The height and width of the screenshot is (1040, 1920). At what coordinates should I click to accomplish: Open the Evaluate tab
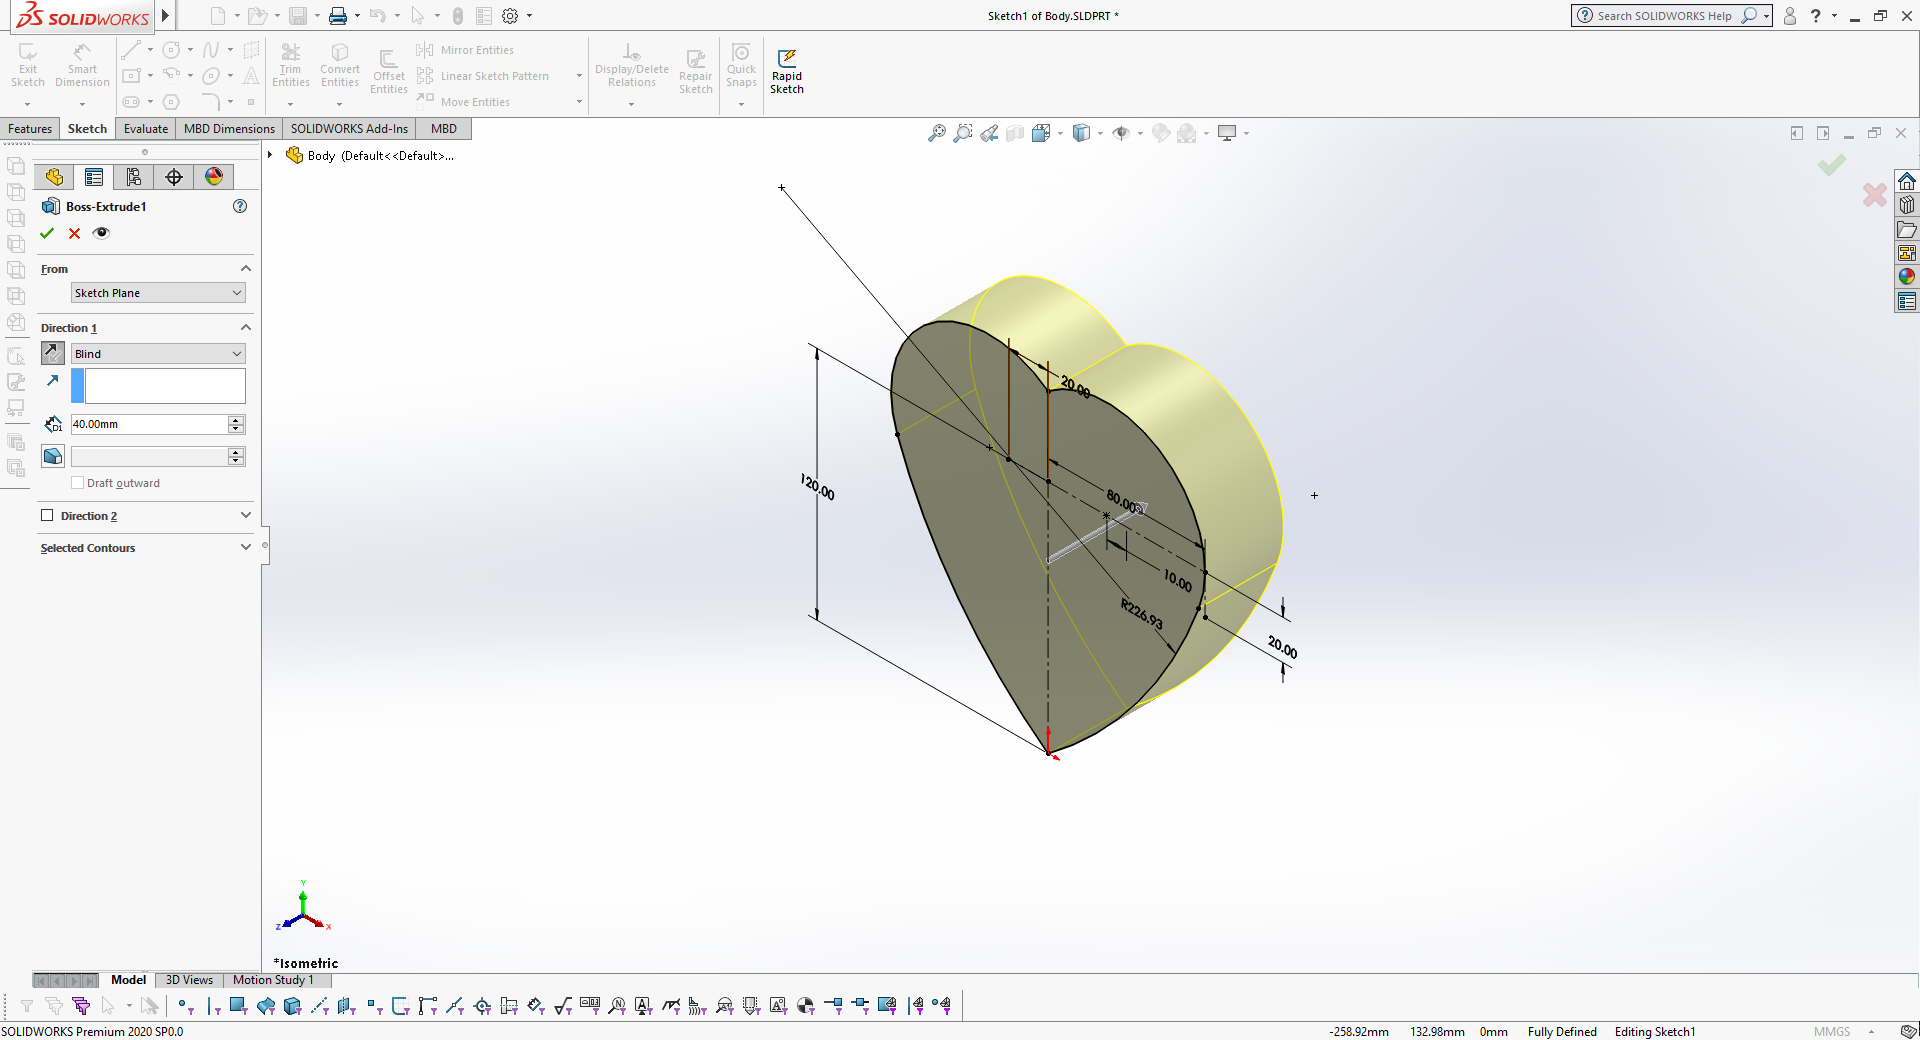pyautogui.click(x=146, y=129)
